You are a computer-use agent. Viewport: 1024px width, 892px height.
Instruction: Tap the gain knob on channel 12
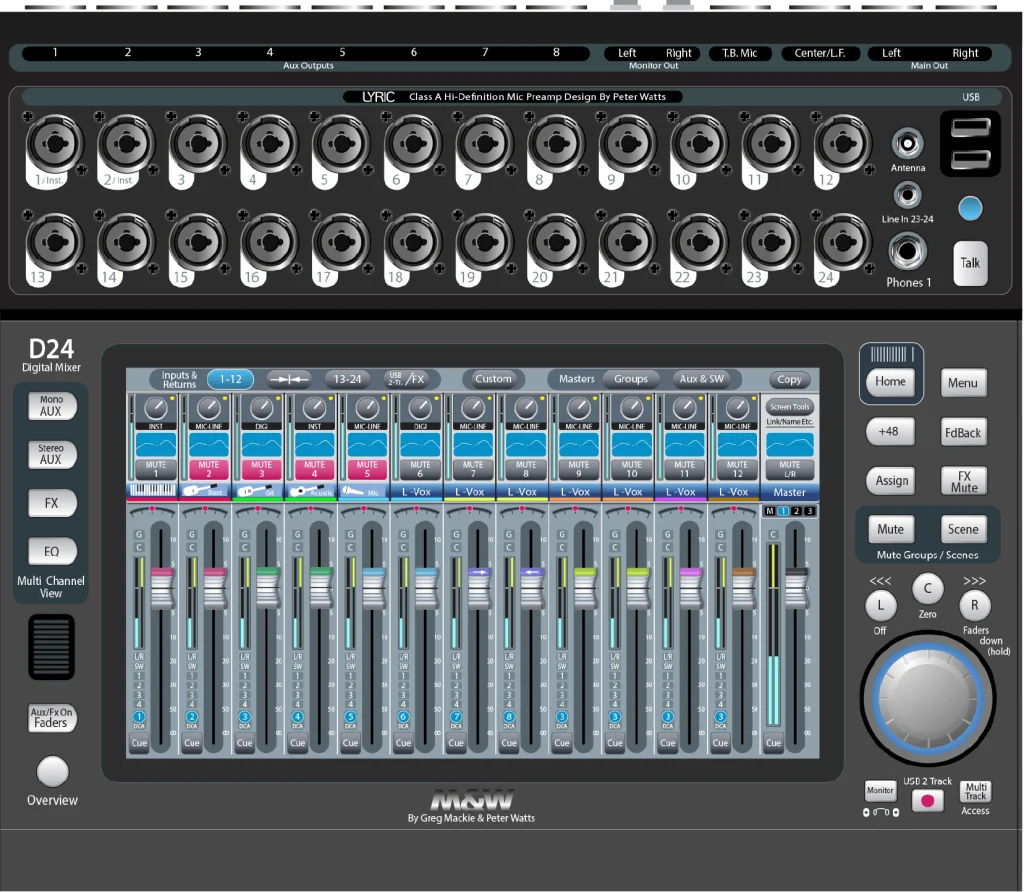click(738, 408)
